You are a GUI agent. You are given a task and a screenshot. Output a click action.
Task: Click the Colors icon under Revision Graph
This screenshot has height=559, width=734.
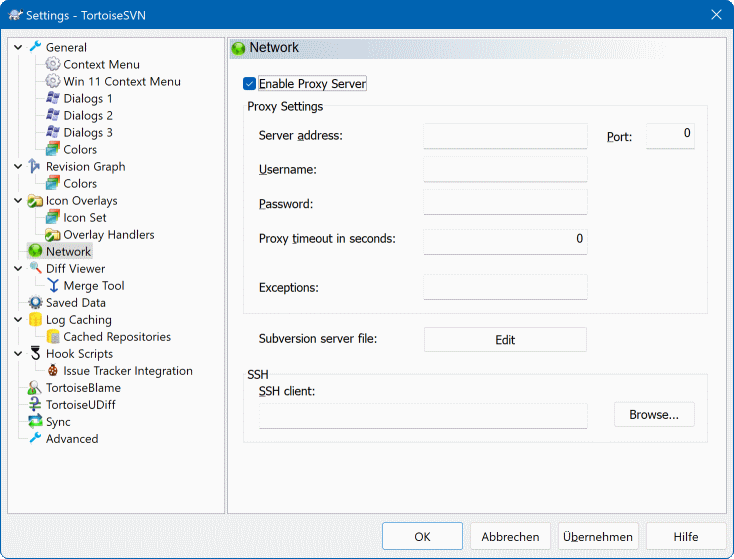52,183
